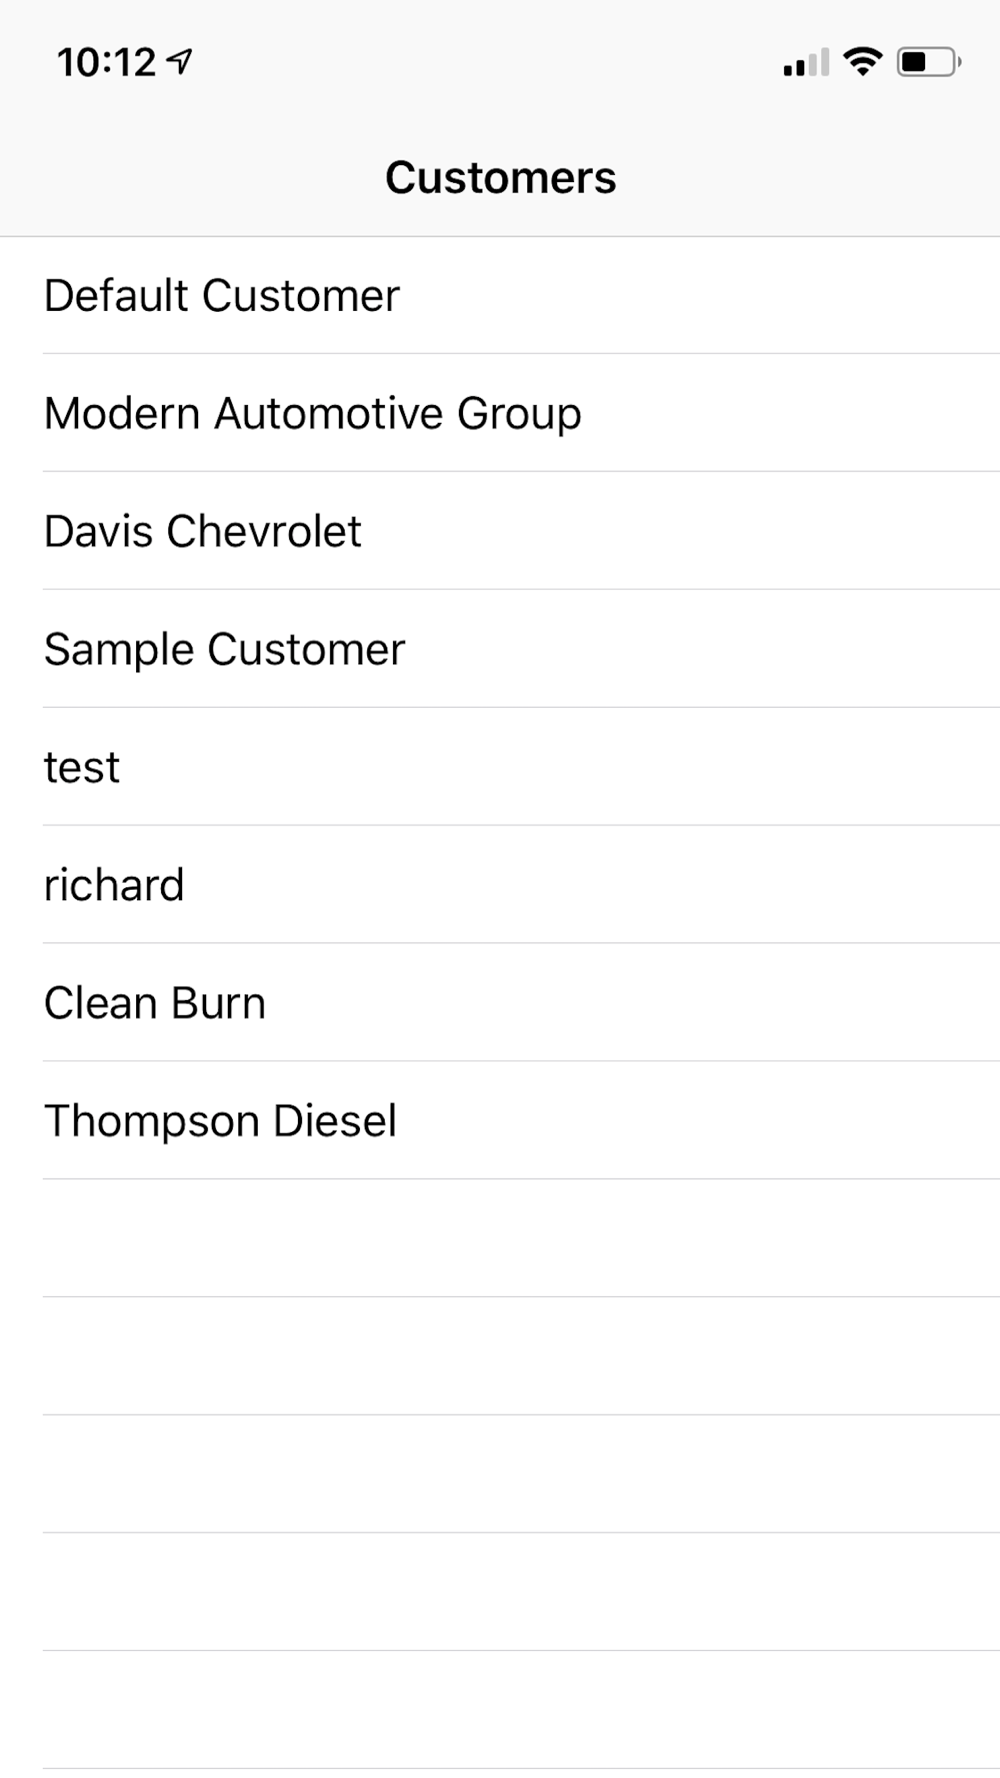Screen dimensions: 1000x1778
Task: Tap the battery level indicator
Action: 928,63
